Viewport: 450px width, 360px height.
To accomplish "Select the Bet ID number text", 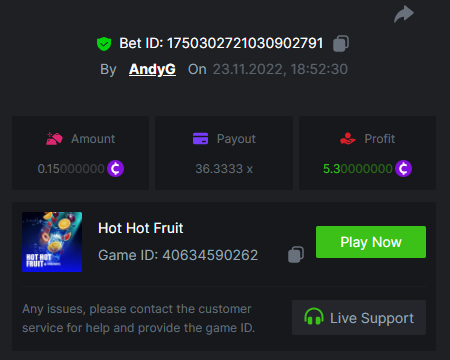I will [245, 43].
